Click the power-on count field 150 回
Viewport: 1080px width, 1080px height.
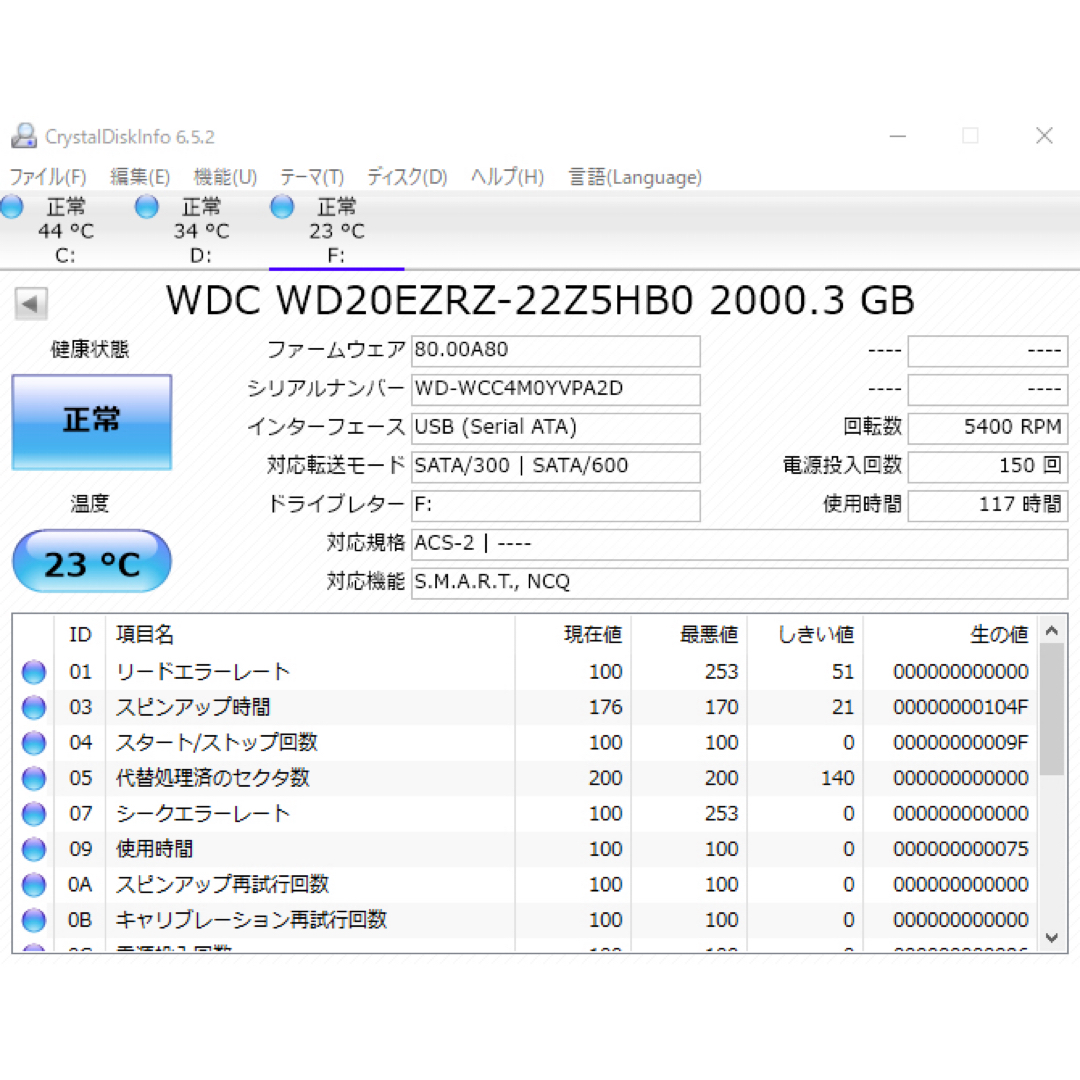988,466
